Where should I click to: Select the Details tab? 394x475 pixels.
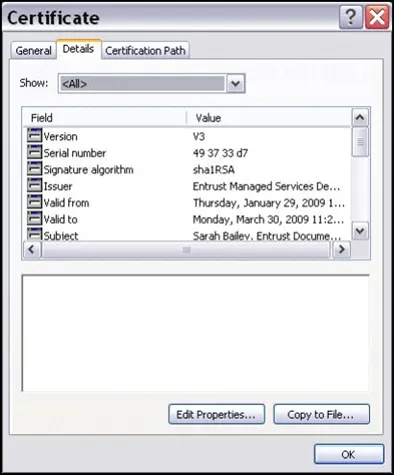tap(78, 49)
